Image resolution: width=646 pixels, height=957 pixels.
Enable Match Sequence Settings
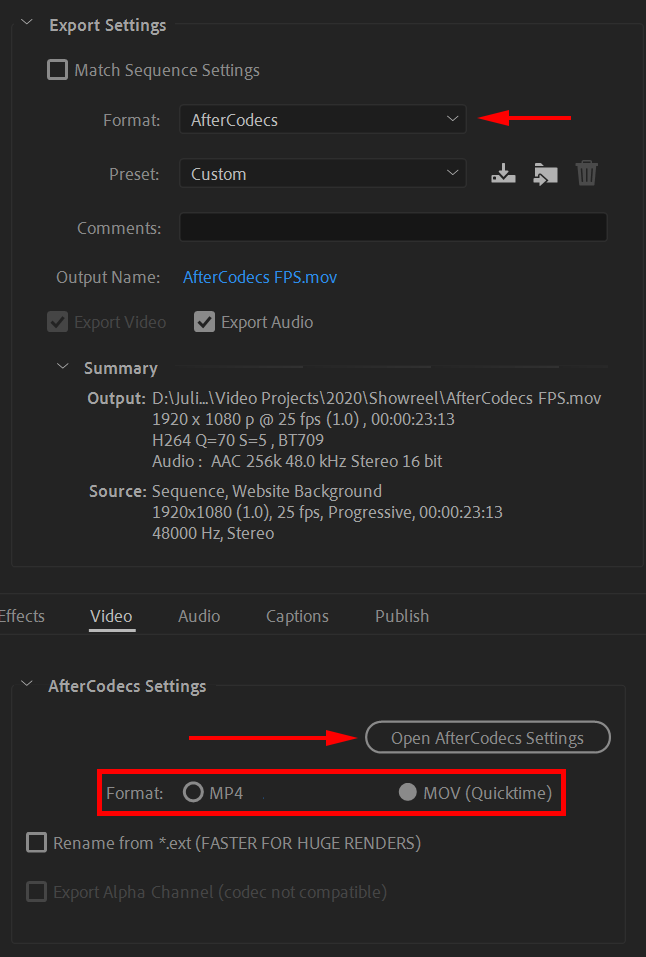tap(57, 70)
